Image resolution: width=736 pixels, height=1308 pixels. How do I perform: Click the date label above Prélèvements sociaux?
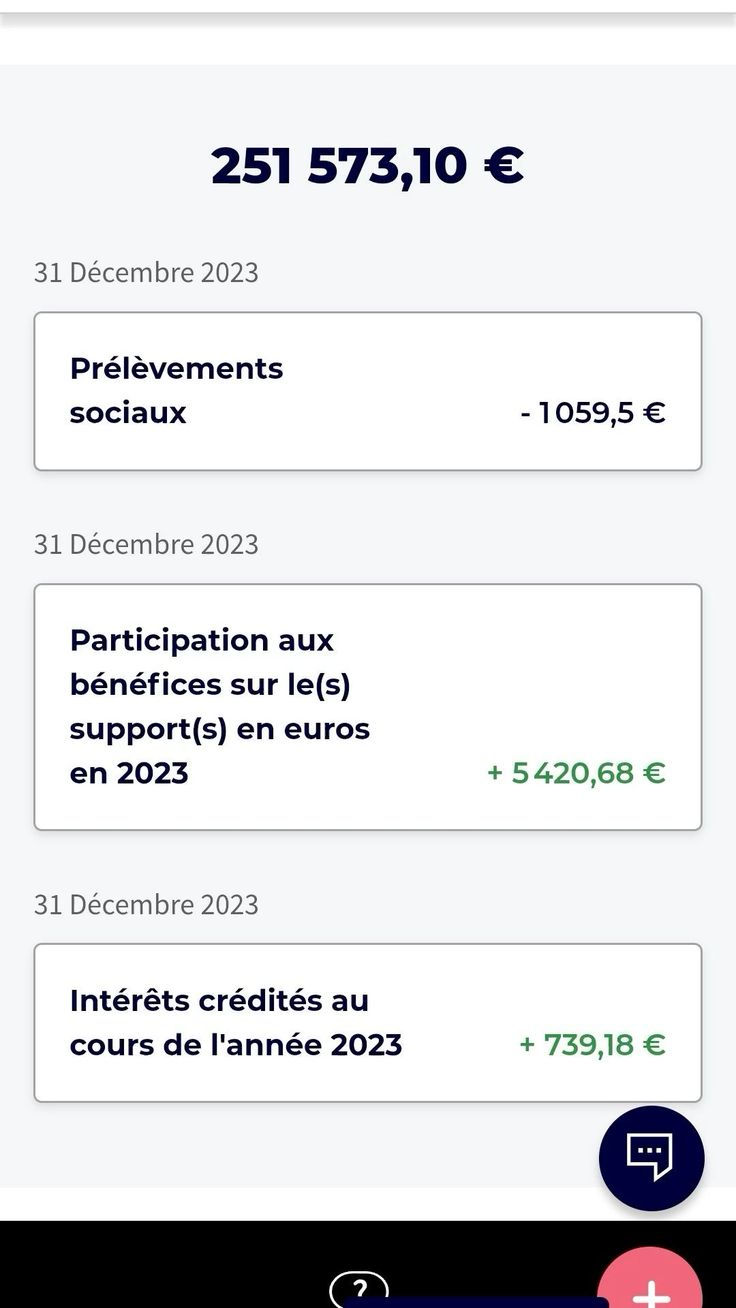point(146,273)
